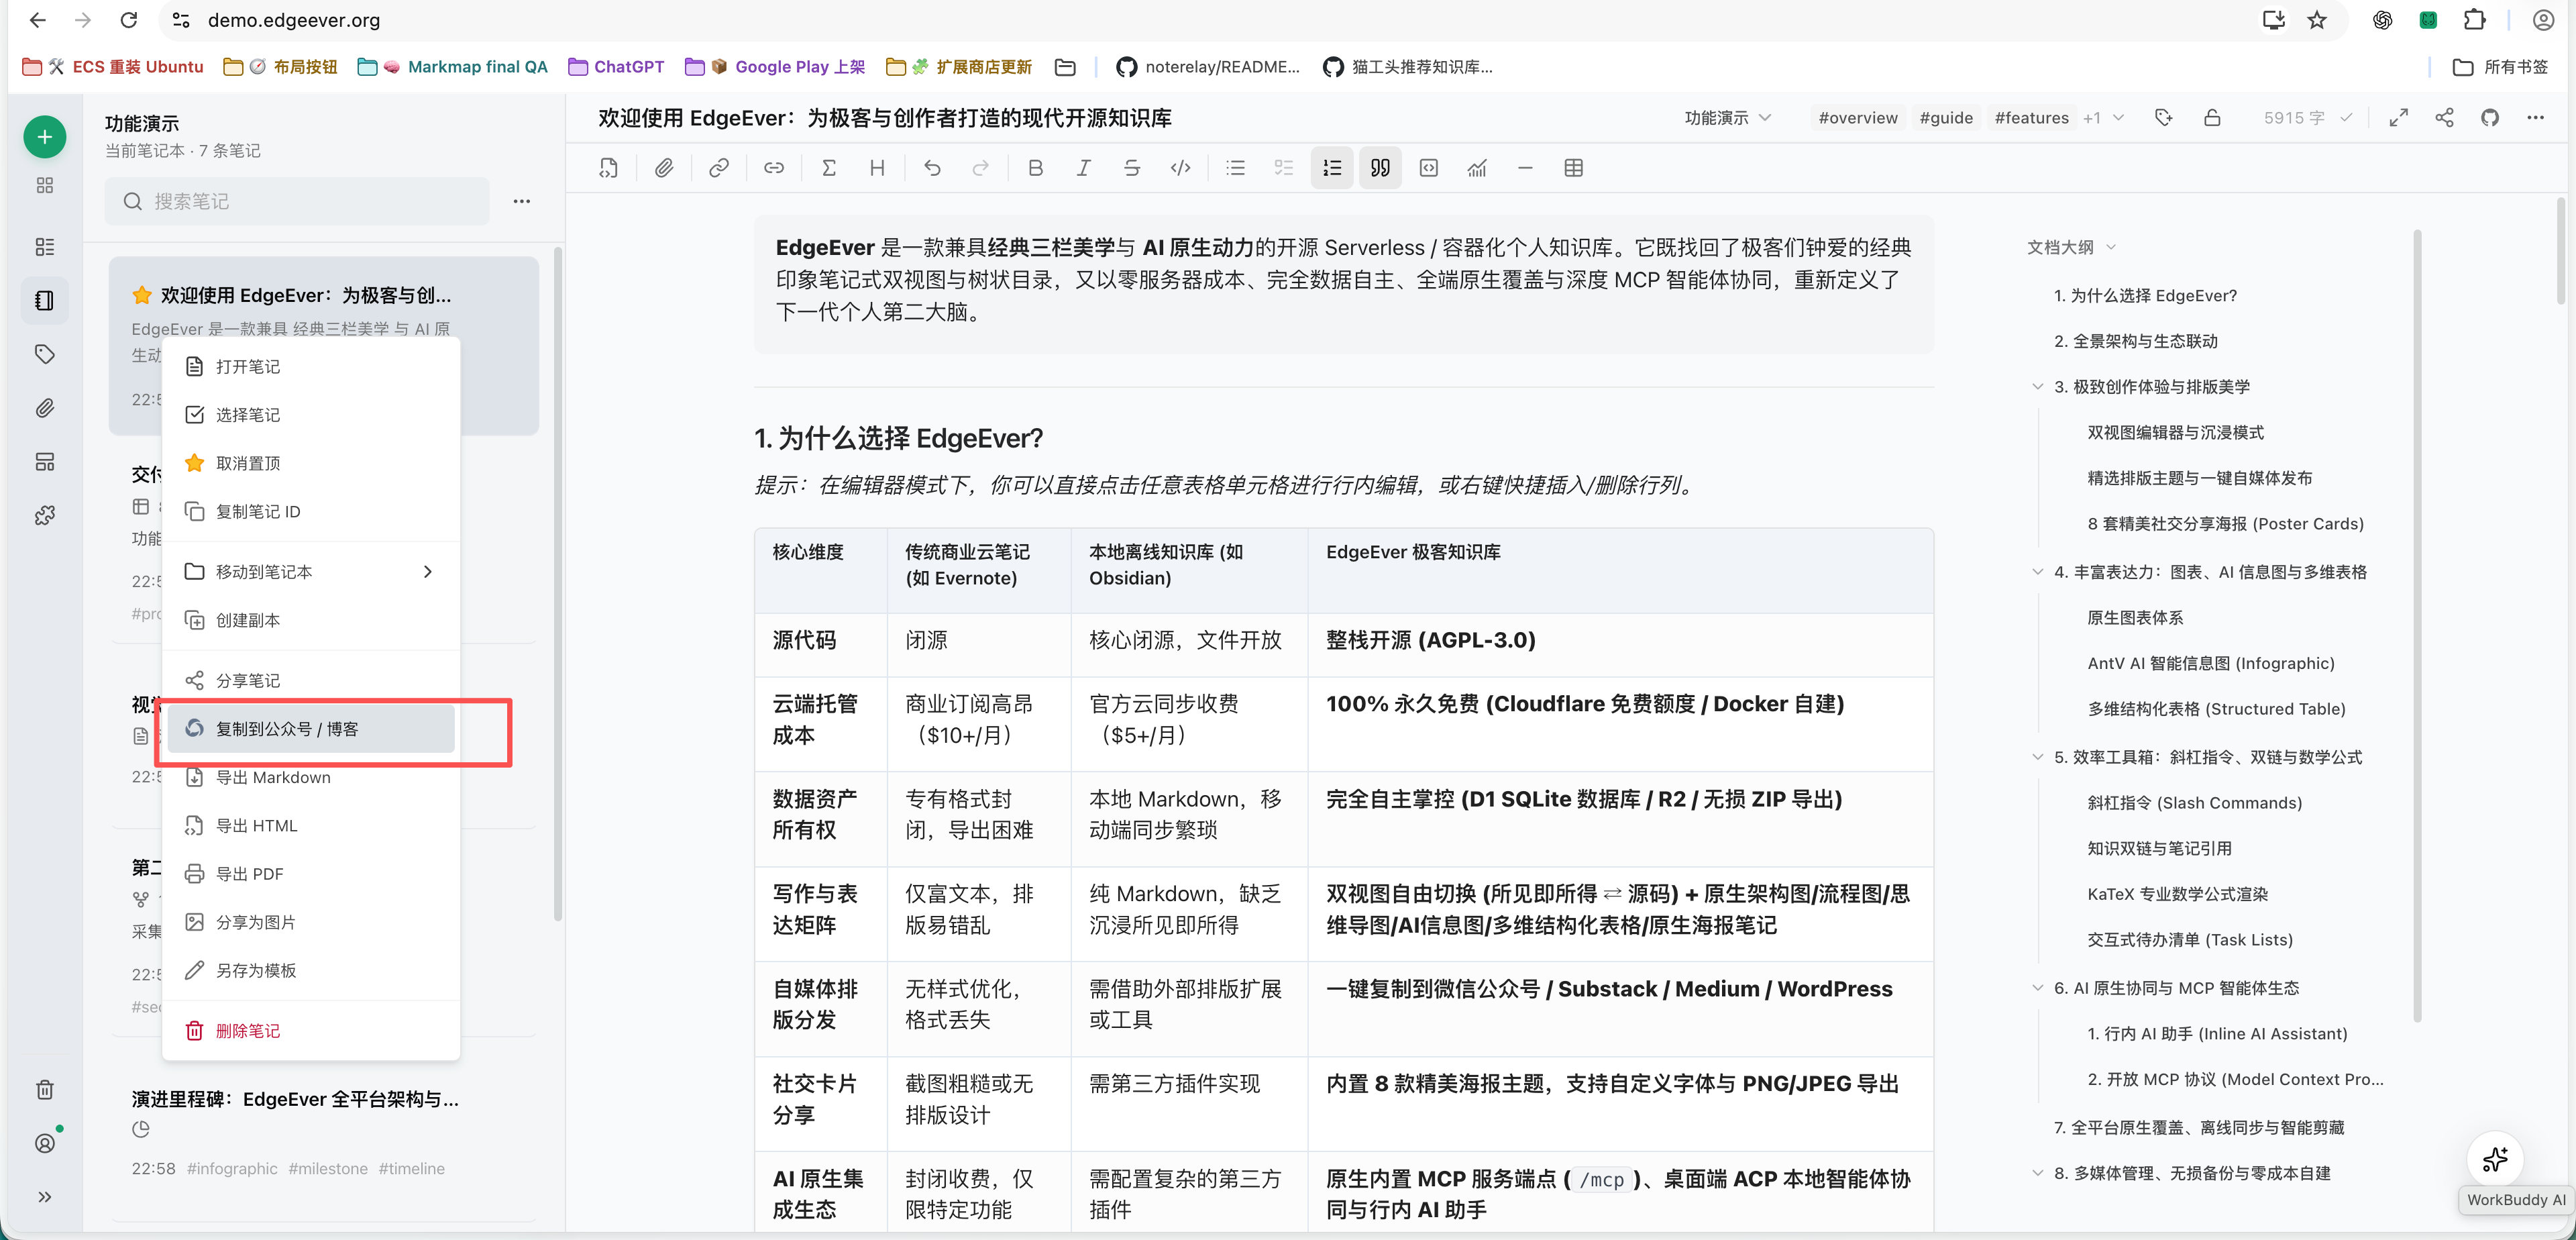Viewport: 2576px width, 1240px height.
Task: Open the GitHub icon in note header
Action: point(2490,118)
